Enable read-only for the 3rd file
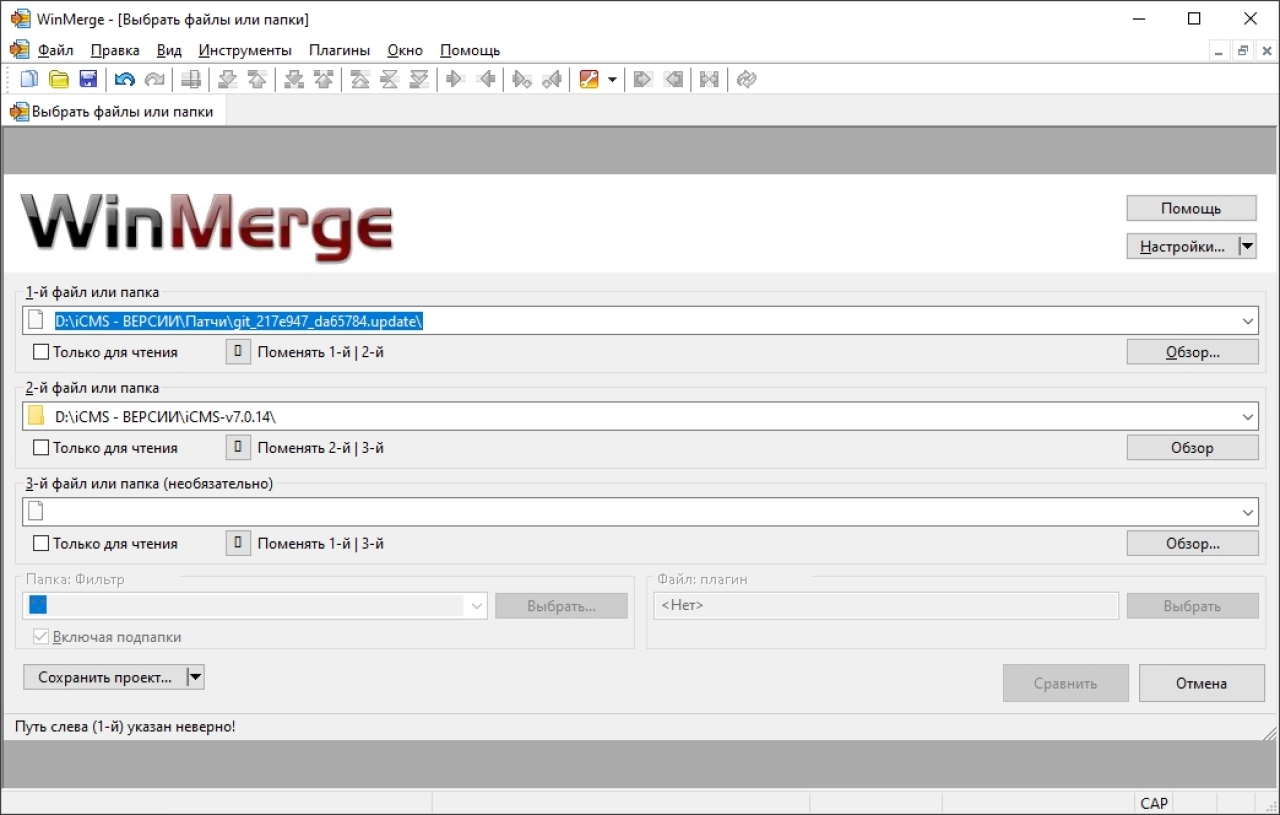1280x815 pixels. point(41,544)
